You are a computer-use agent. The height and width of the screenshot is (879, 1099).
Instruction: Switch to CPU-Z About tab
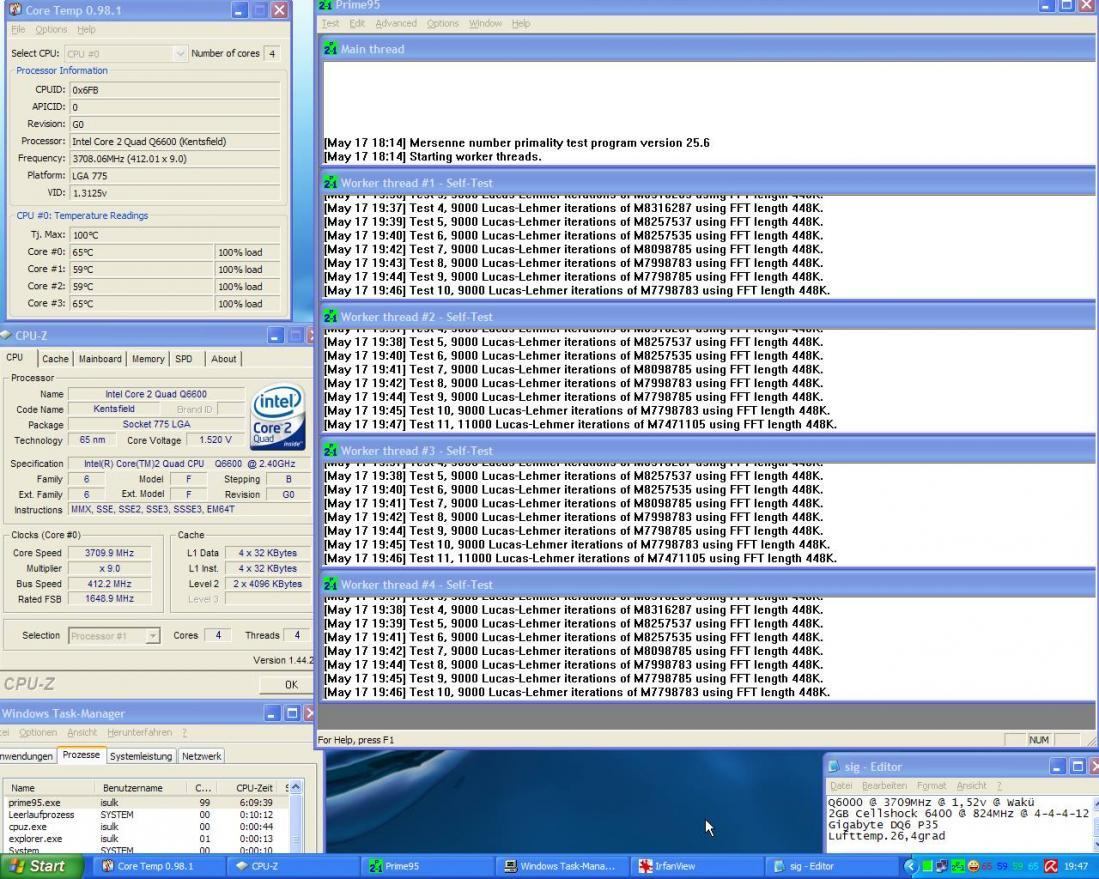tap(224, 359)
